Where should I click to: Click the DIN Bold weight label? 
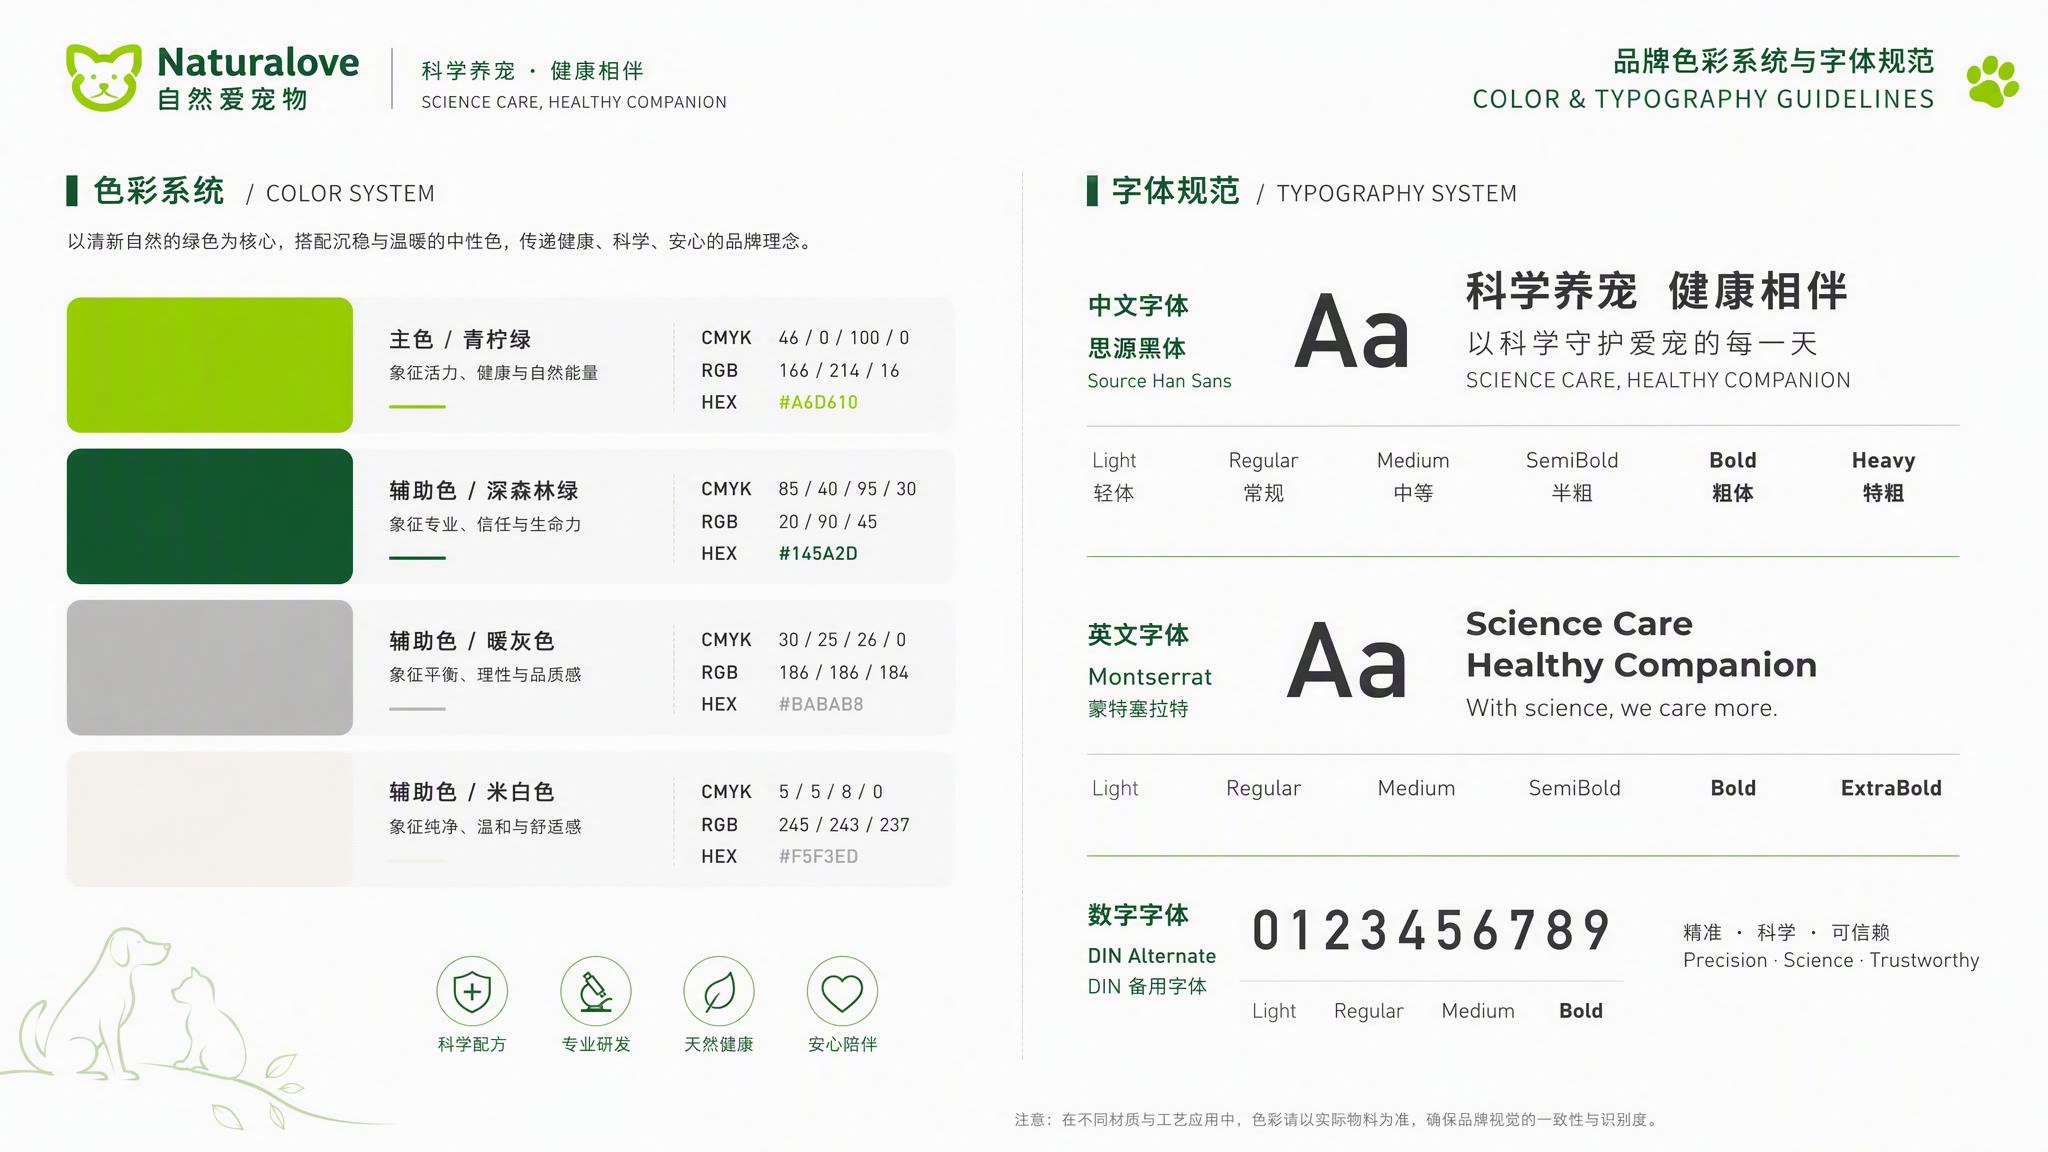tap(1581, 1011)
